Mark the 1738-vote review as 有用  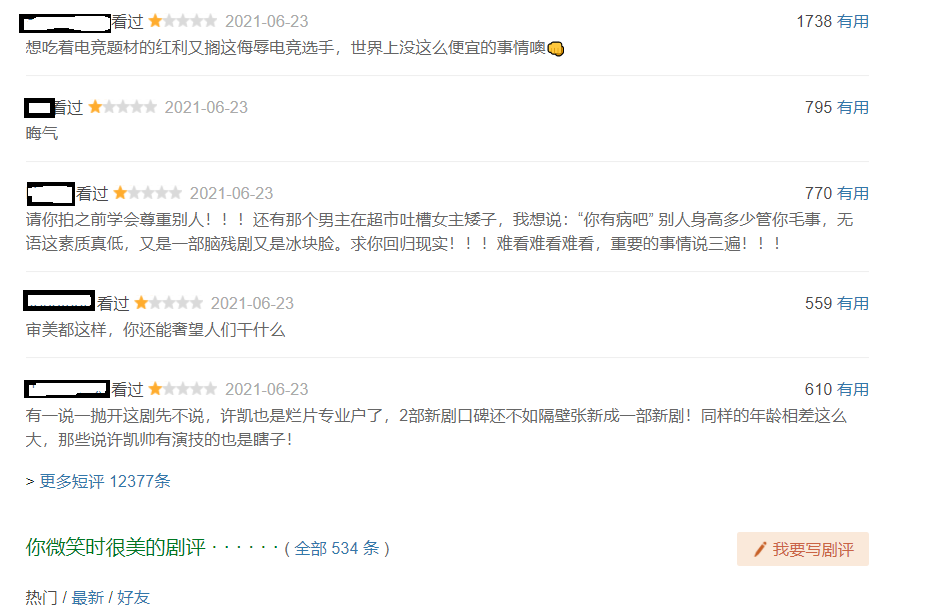(x=853, y=21)
